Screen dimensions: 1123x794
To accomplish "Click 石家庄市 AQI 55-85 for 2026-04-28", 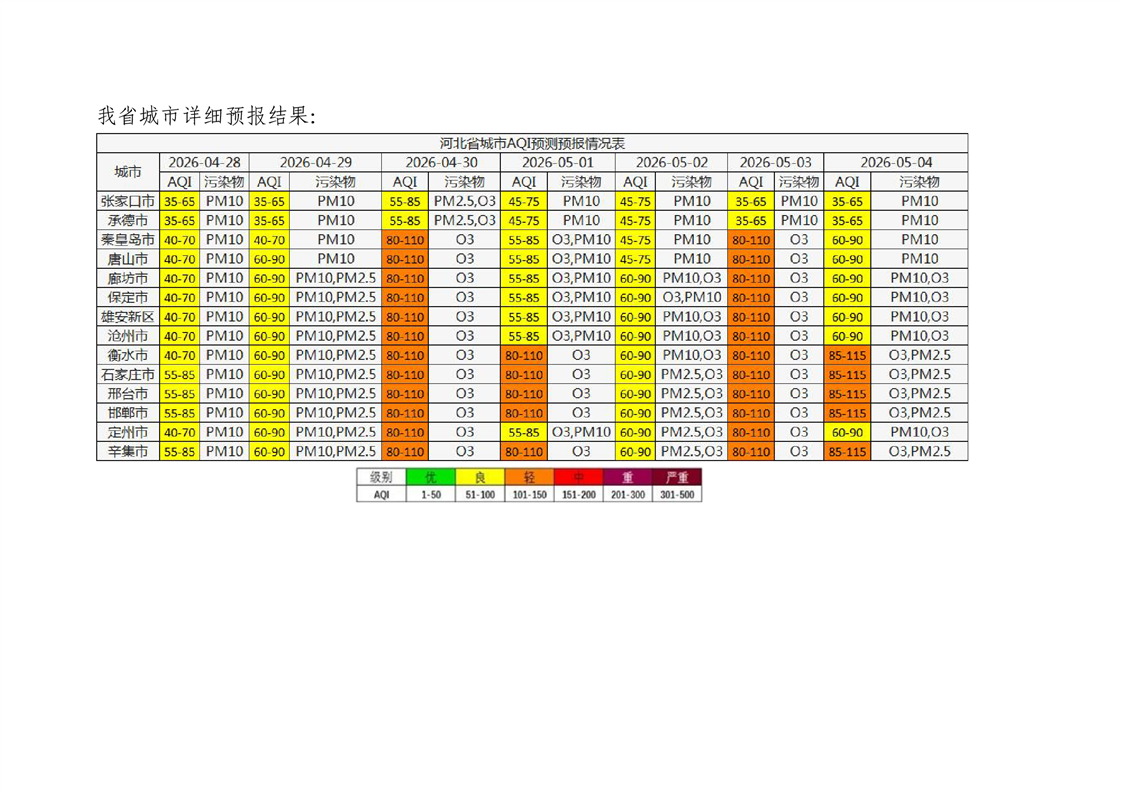I will click(x=180, y=374).
